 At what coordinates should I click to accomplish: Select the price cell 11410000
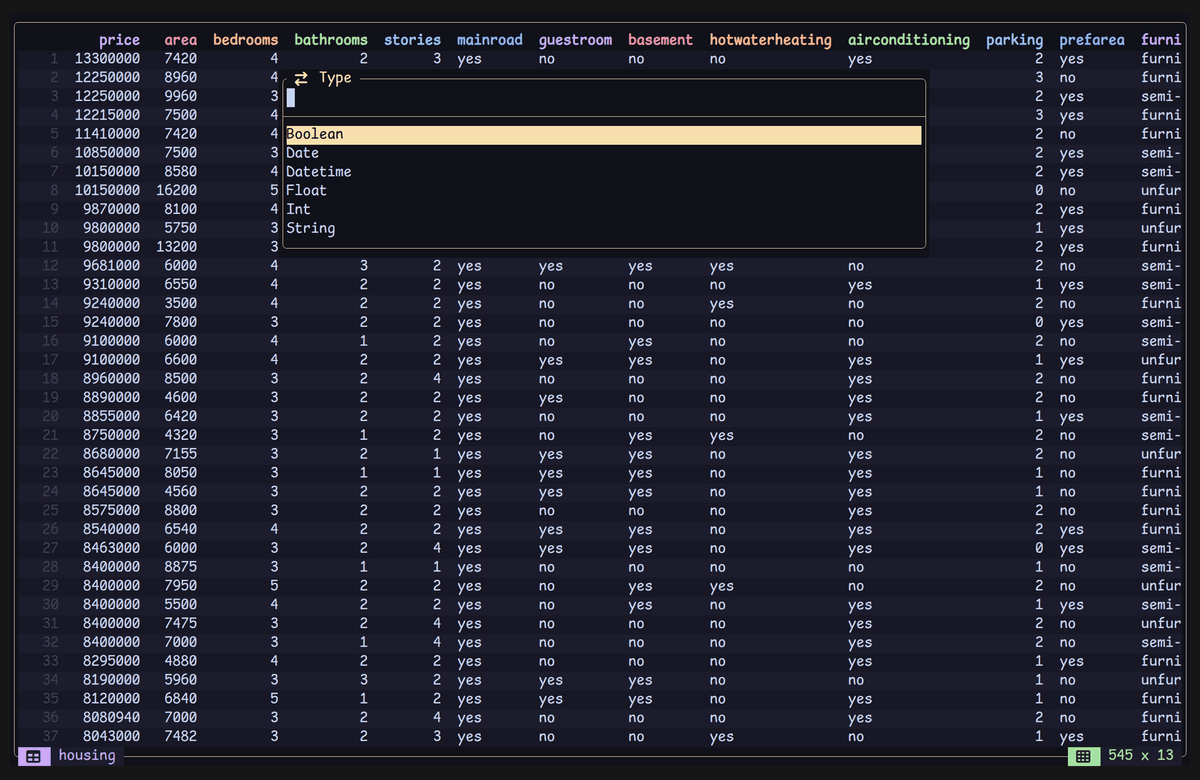point(107,134)
